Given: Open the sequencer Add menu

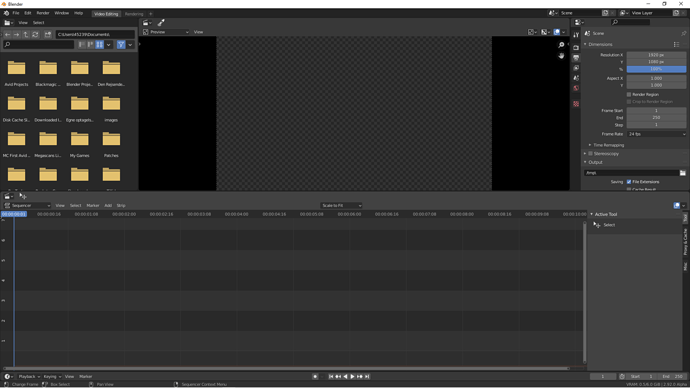Looking at the screenshot, I should click(x=108, y=205).
